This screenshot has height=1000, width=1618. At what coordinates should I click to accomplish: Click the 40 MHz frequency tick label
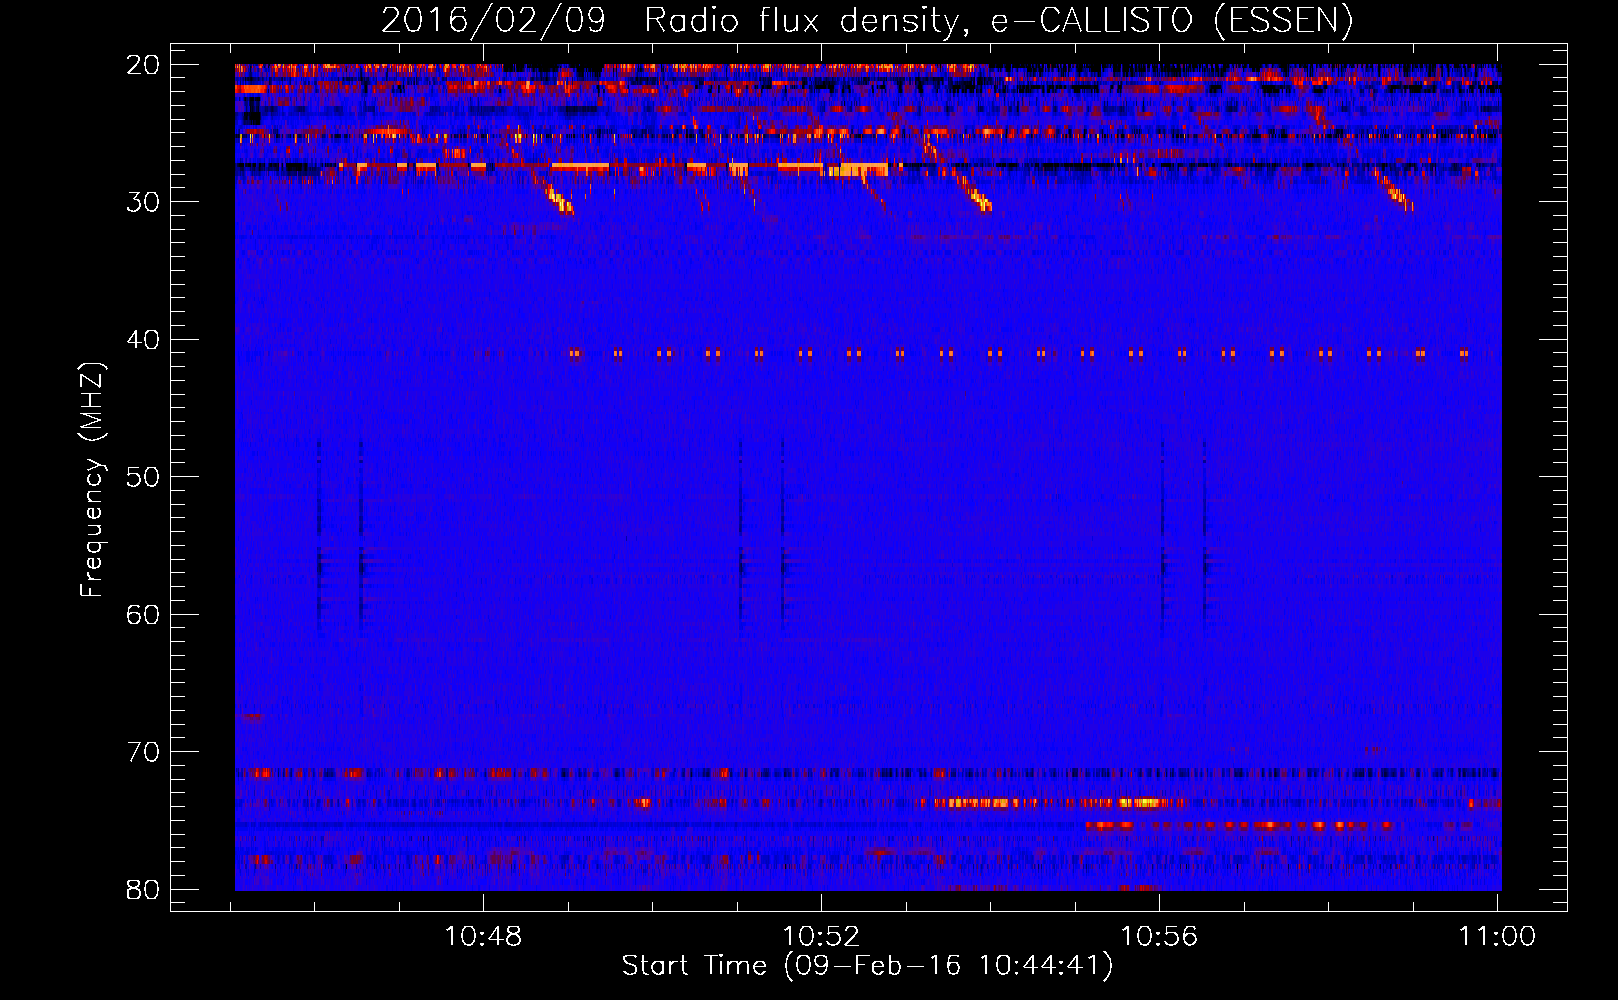tap(144, 340)
